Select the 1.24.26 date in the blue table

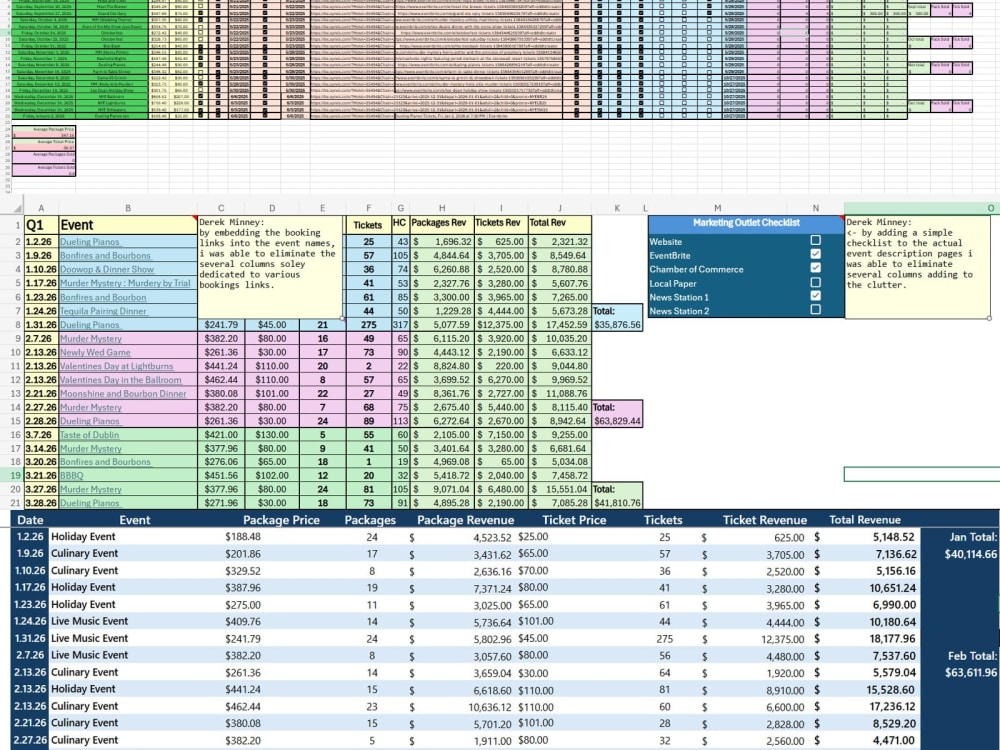[30, 621]
